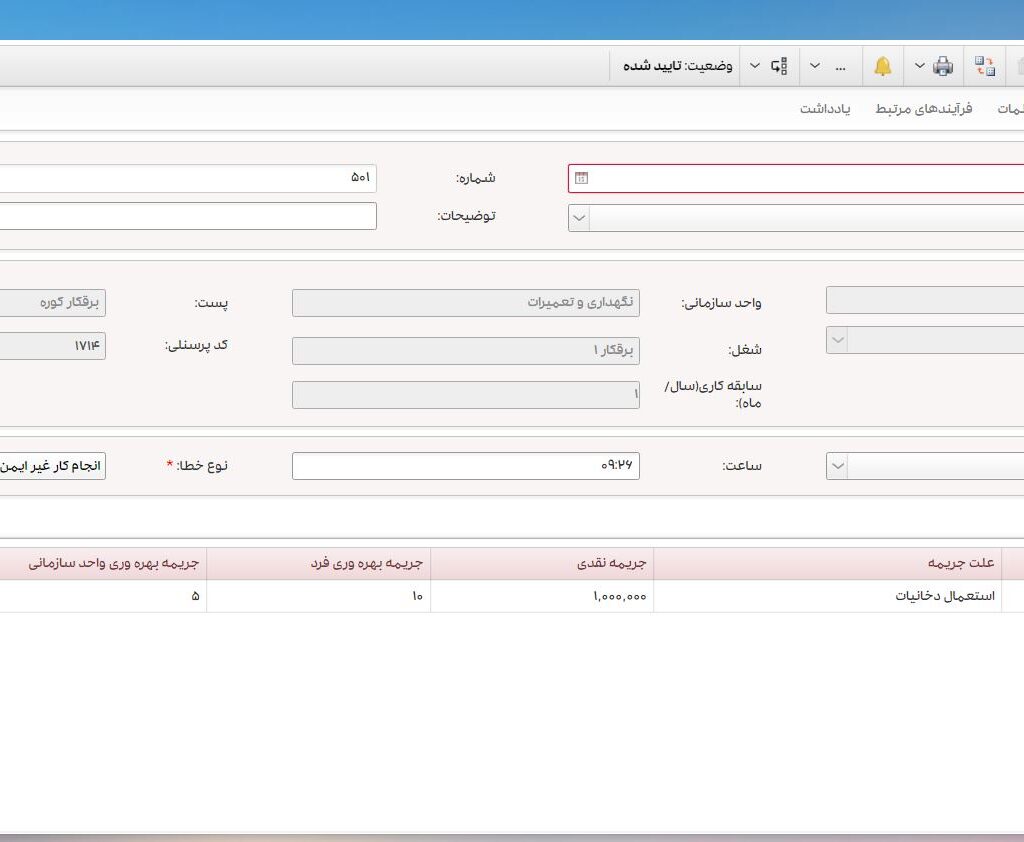Open dropdown arrow next to three dots

pos(815,66)
